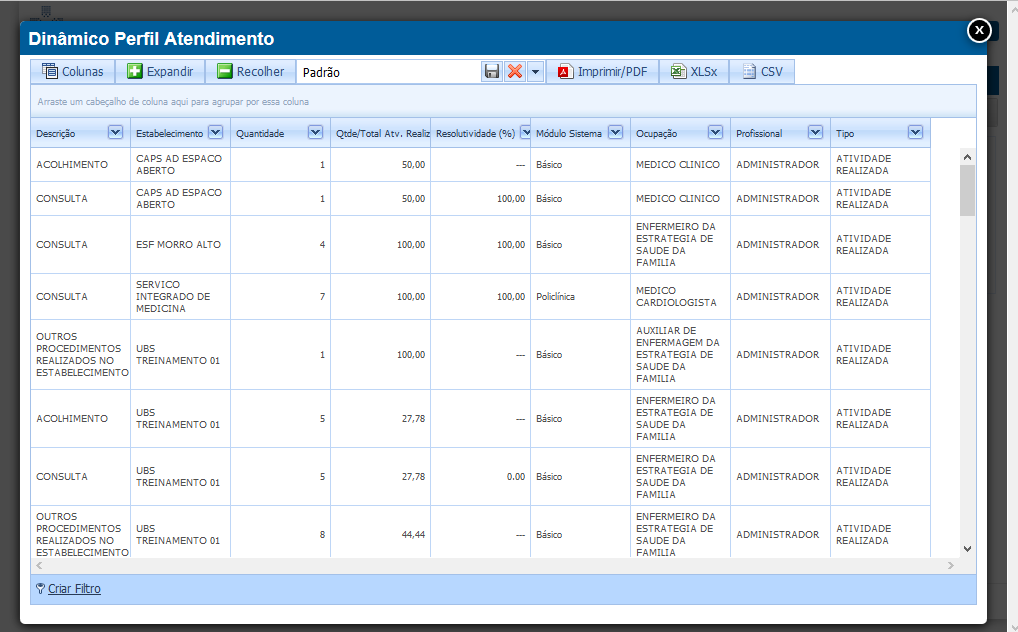Screen dimensions: 1018x632
Task: Click the filter icon beside Criar Filtro
Action: pos(40,588)
